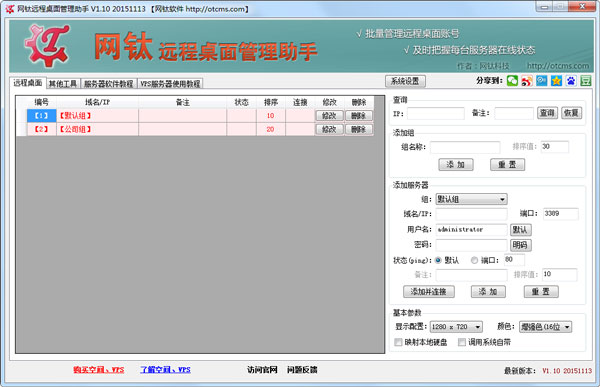The width and height of the screenshot is (600, 387).
Task: Click the 组名称 input field
Action: pyautogui.click(x=465, y=147)
